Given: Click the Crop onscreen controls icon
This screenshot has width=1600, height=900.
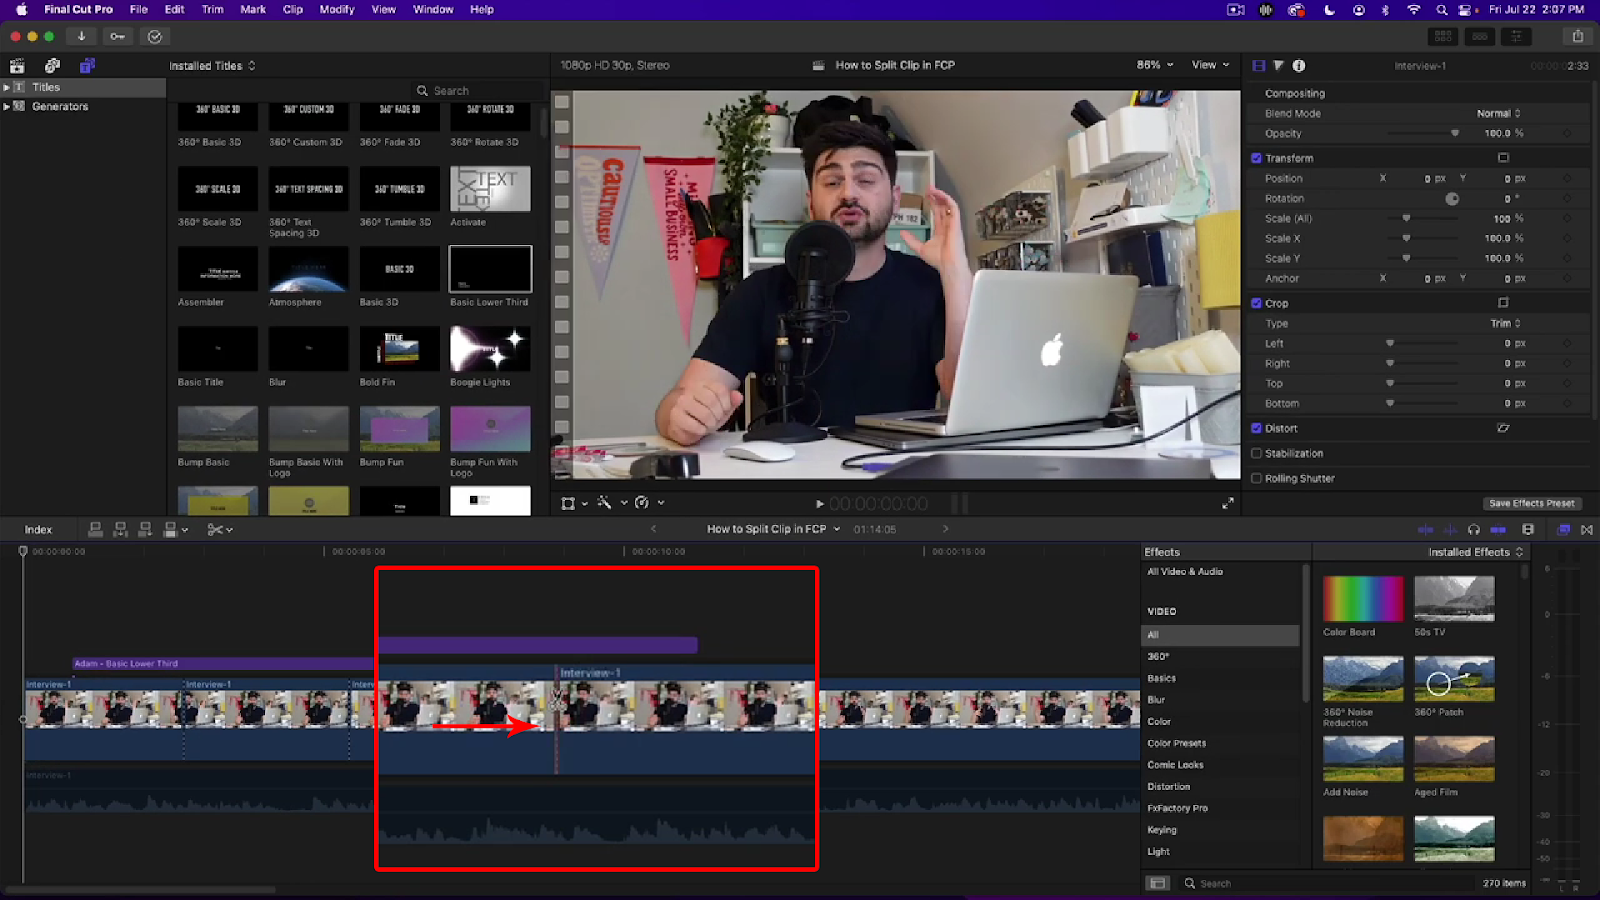Looking at the screenshot, I should point(1503,303).
